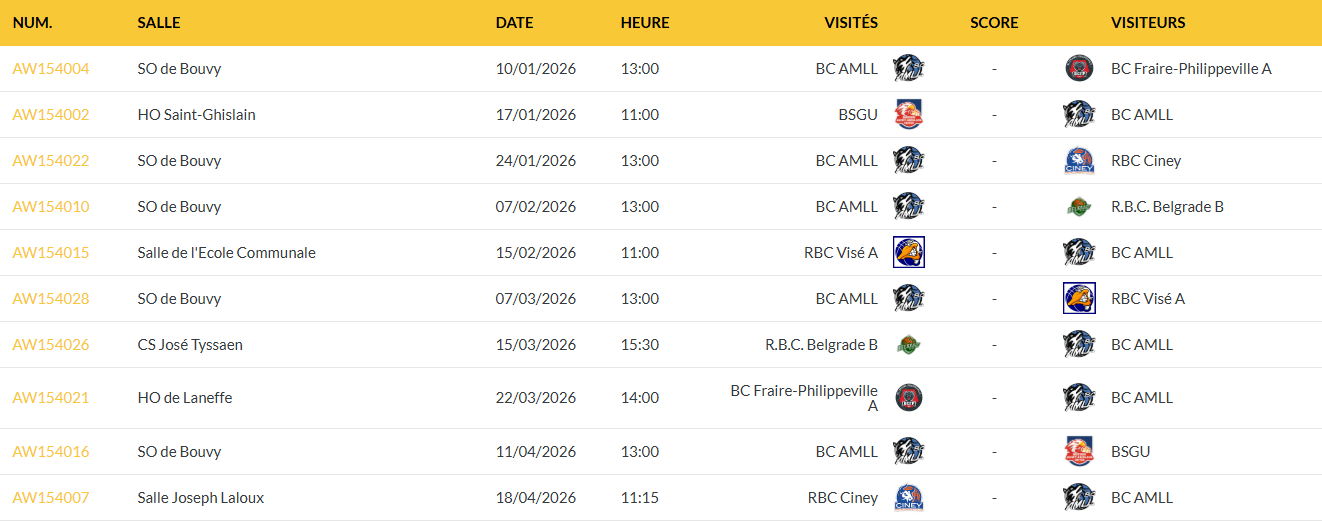Click BSGU visitor logo on 11/04/2026 match
1322x521 pixels.
[x=1079, y=452]
